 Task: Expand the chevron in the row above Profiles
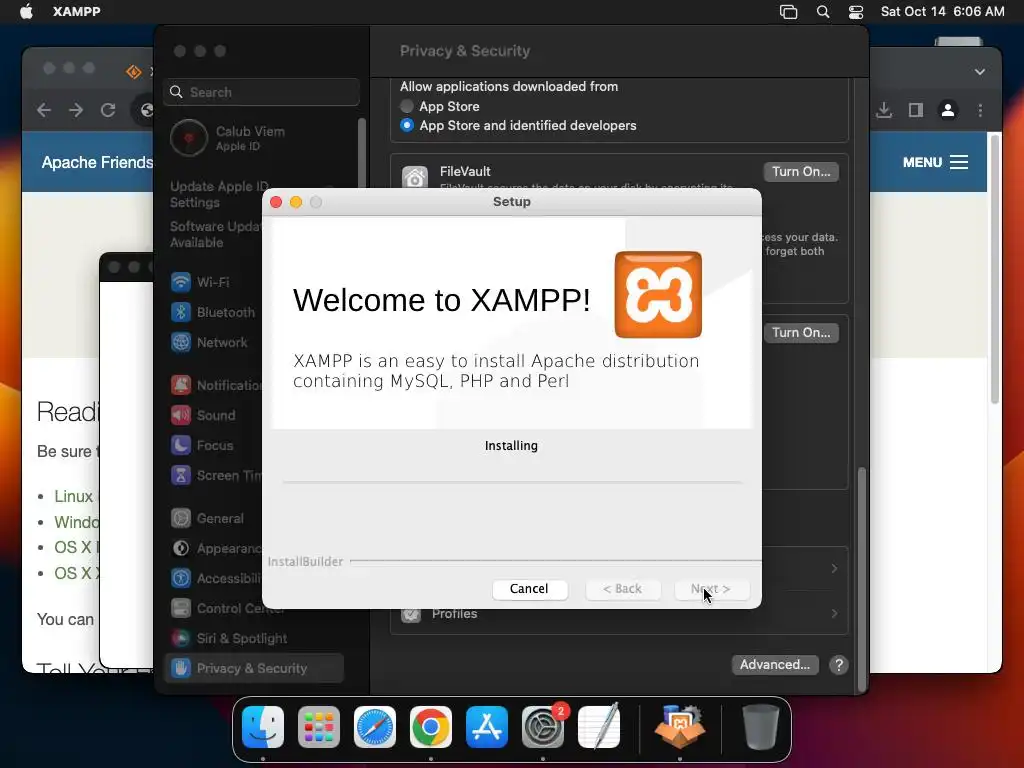[834, 569]
